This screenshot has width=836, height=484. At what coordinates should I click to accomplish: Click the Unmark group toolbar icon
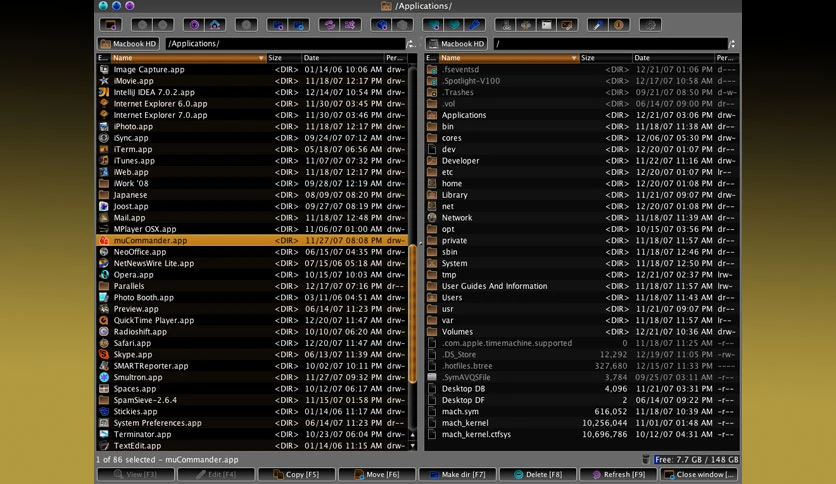click(299, 25)
